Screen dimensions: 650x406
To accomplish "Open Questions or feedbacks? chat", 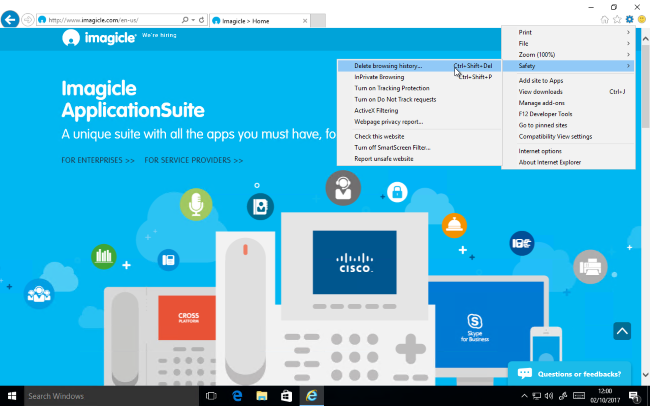I will [x=570, y=374].
